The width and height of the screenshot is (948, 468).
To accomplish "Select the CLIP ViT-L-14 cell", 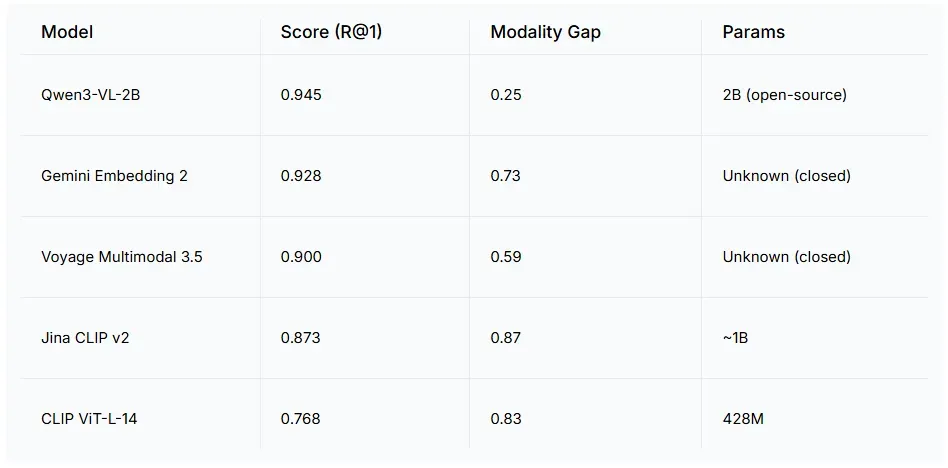I will pyautogui.click(x=89, y=418).
